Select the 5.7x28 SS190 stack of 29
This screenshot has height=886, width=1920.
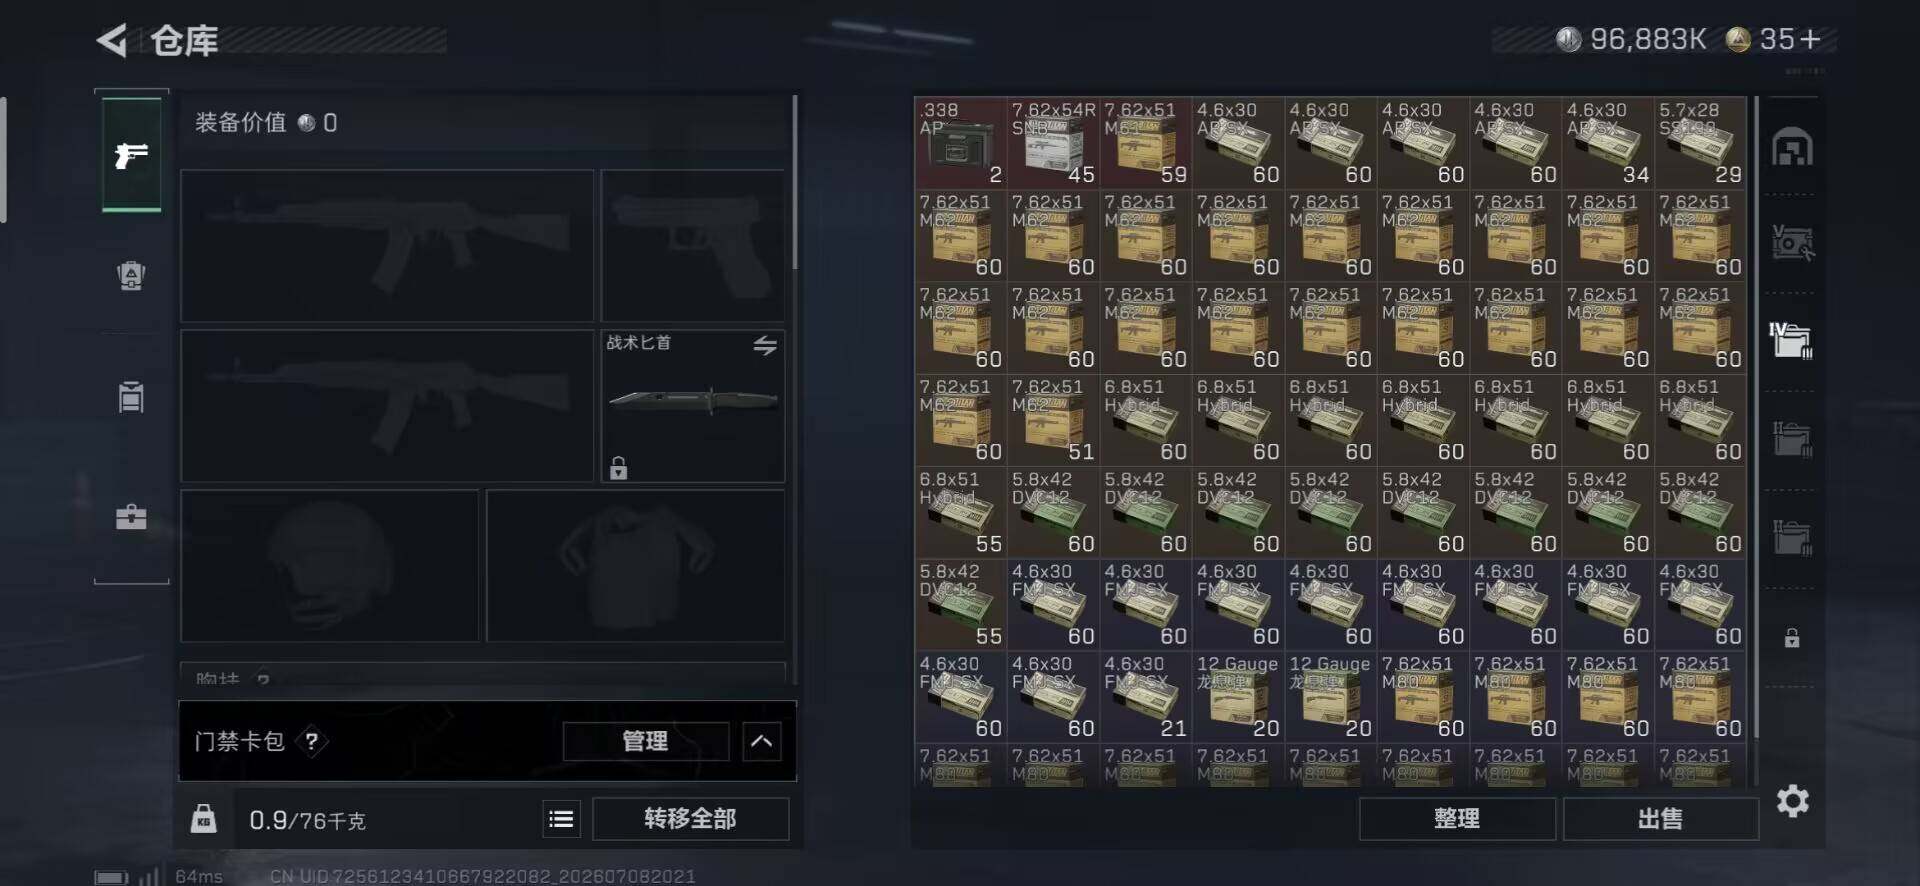[1700, 143]
